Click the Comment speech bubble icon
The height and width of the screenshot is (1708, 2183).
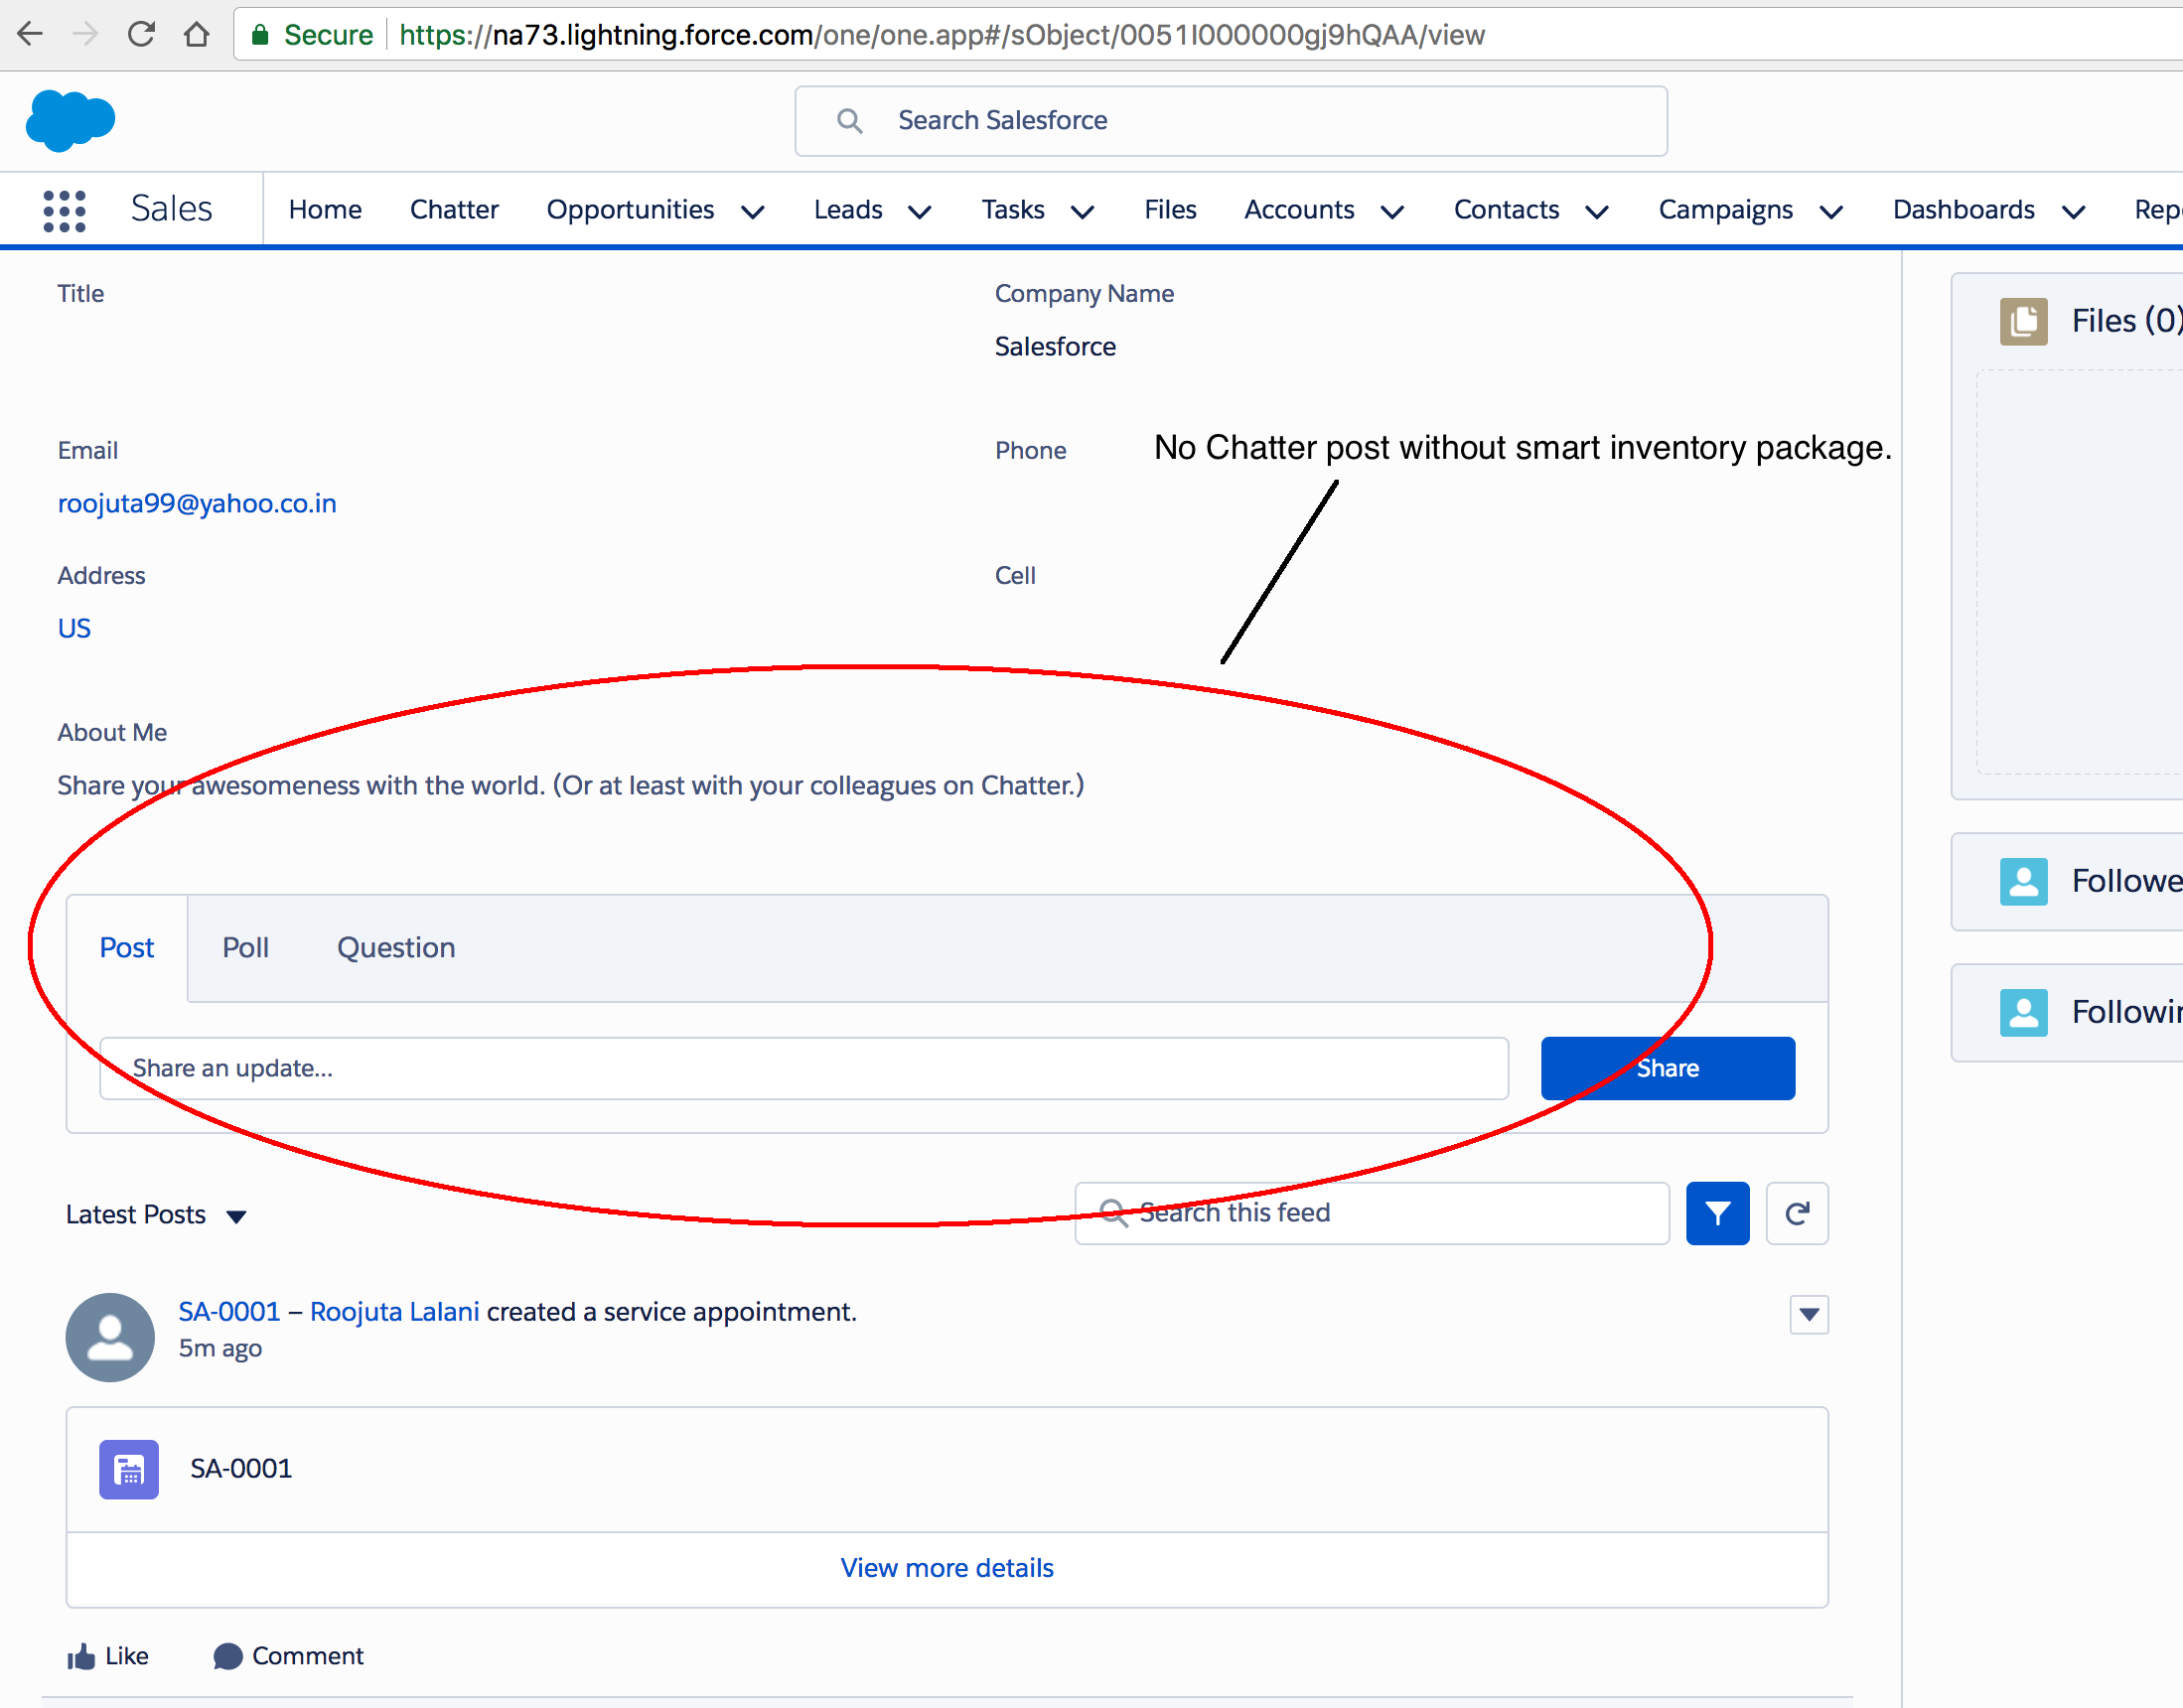pyautogui.click(x=228, y=1656)
